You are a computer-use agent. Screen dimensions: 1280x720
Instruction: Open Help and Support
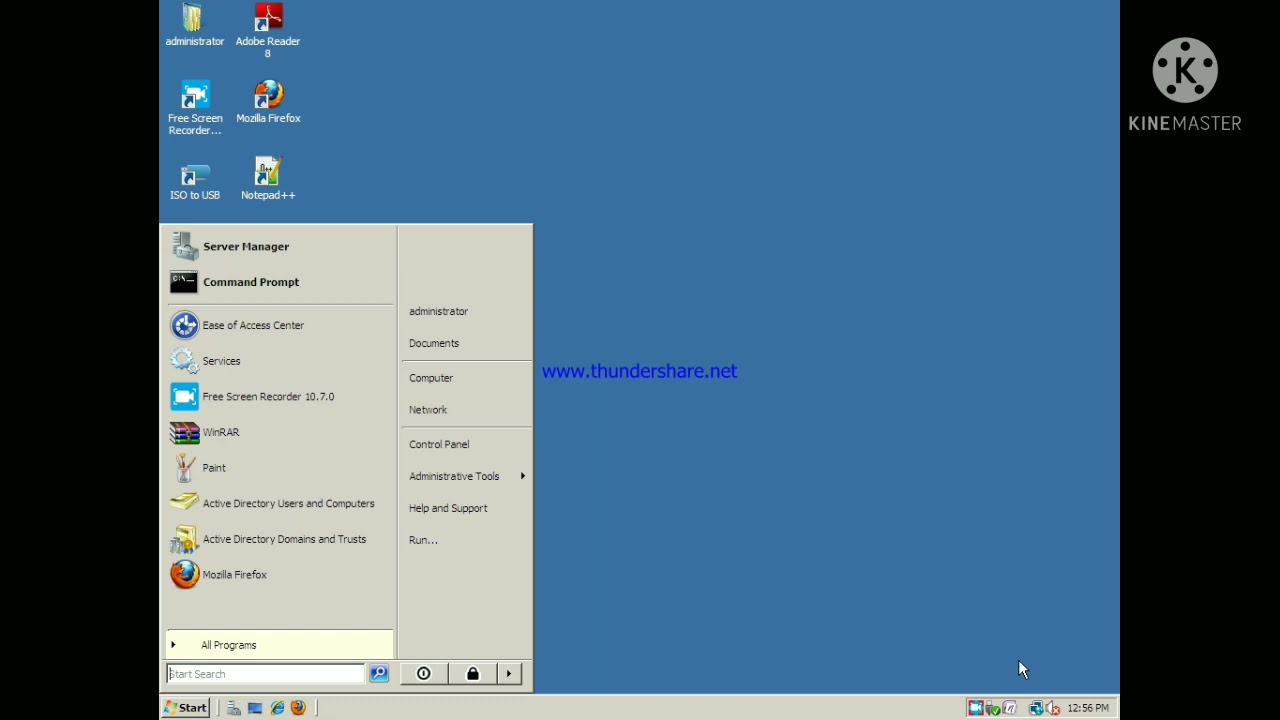[x=448, y=508]
